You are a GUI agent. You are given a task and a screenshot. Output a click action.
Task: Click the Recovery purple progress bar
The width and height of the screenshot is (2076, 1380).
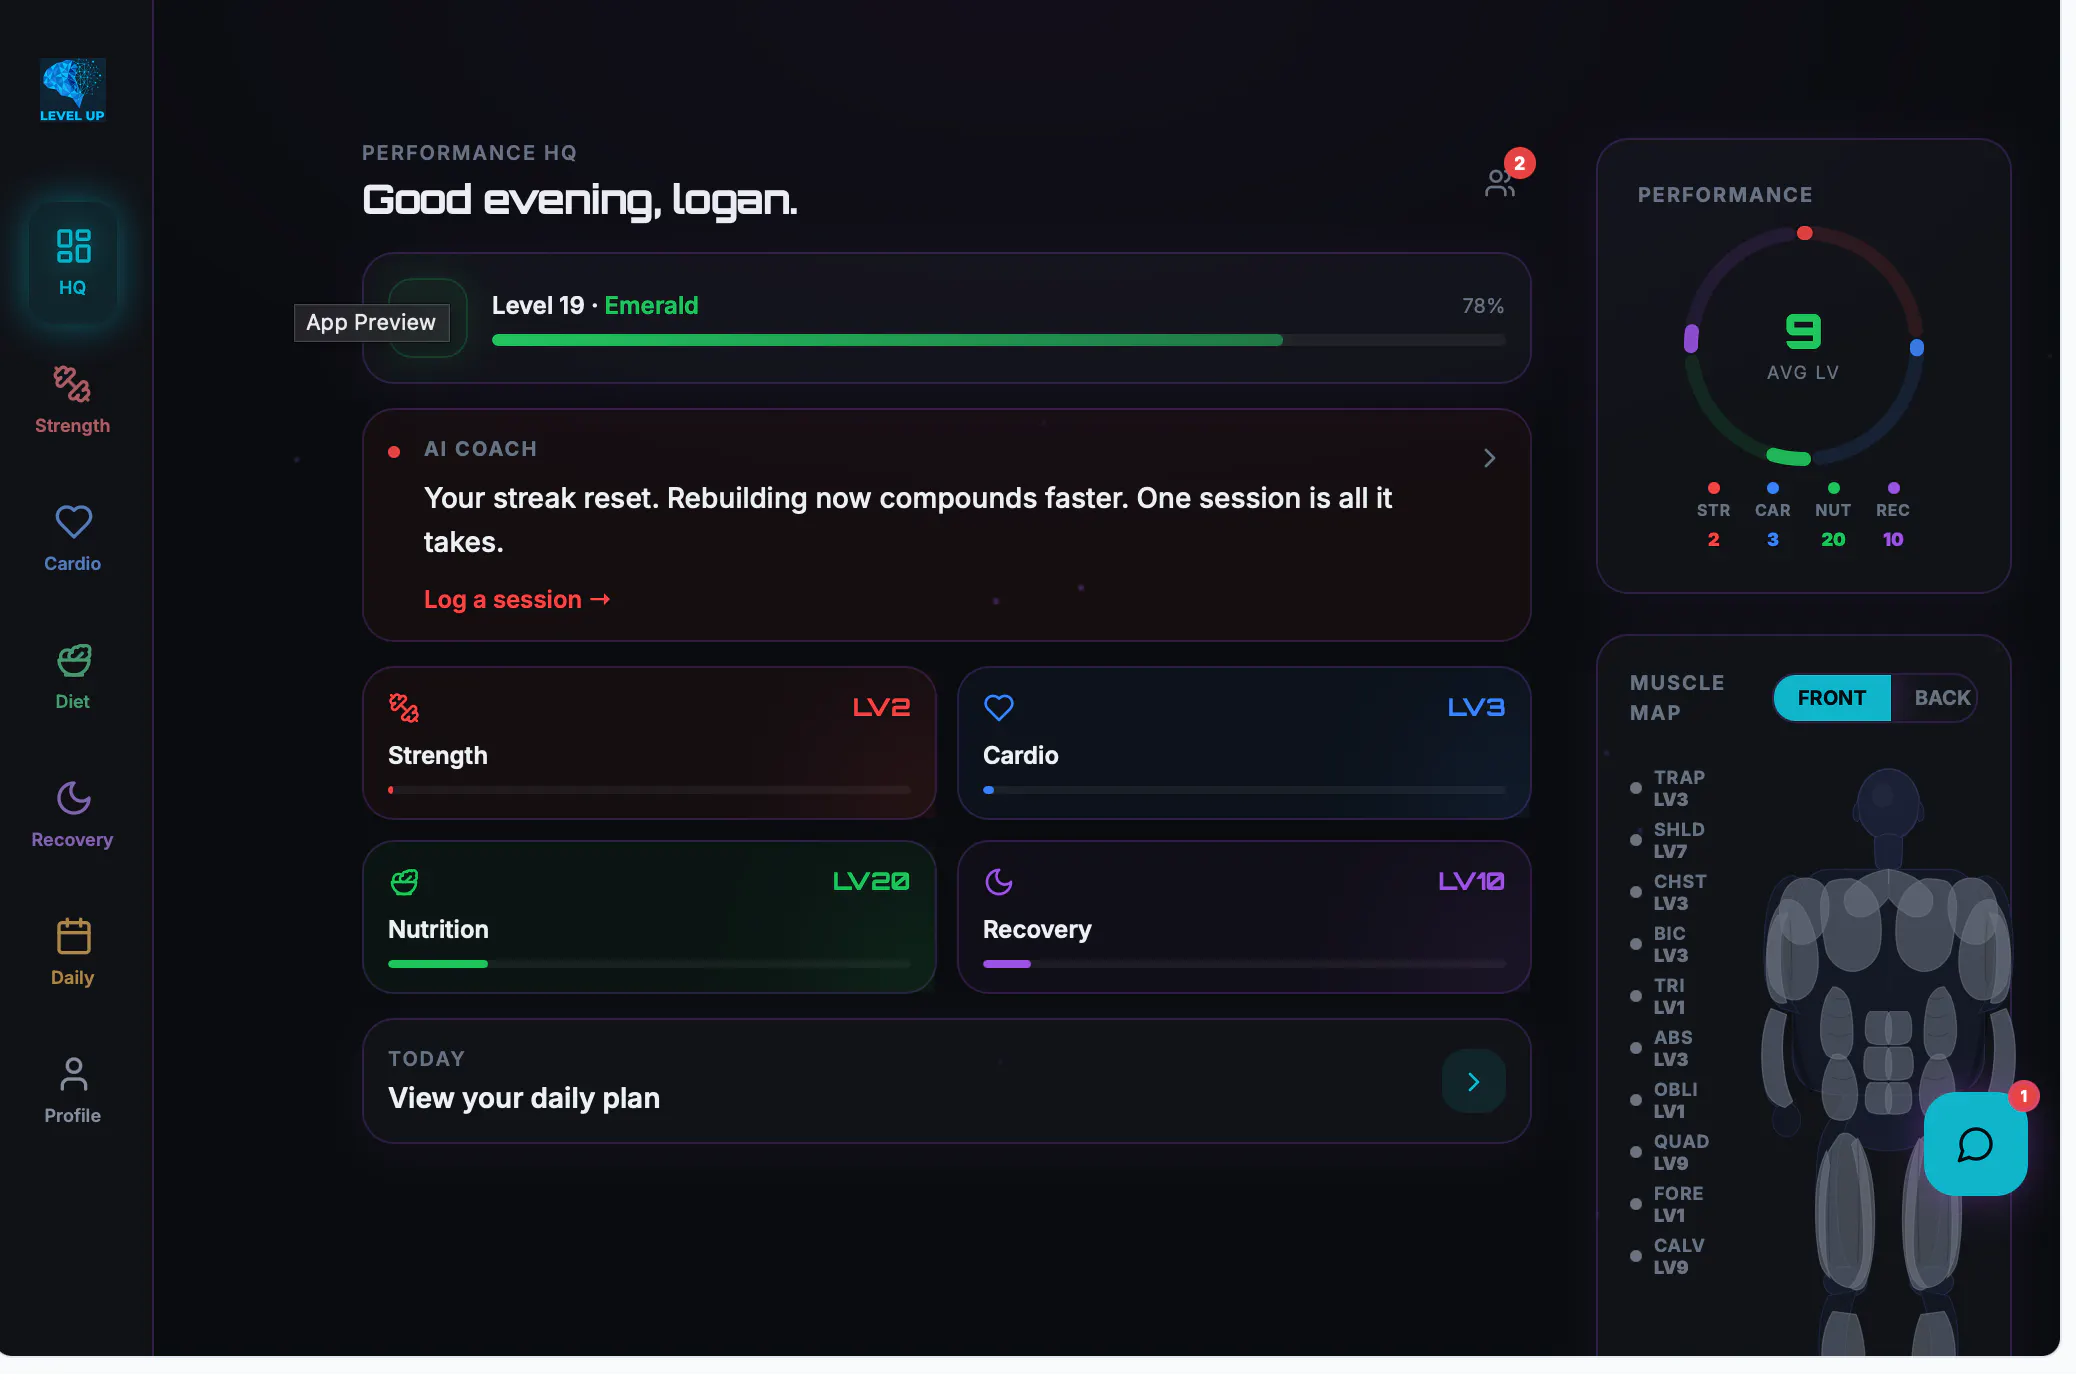point(1244,964)
